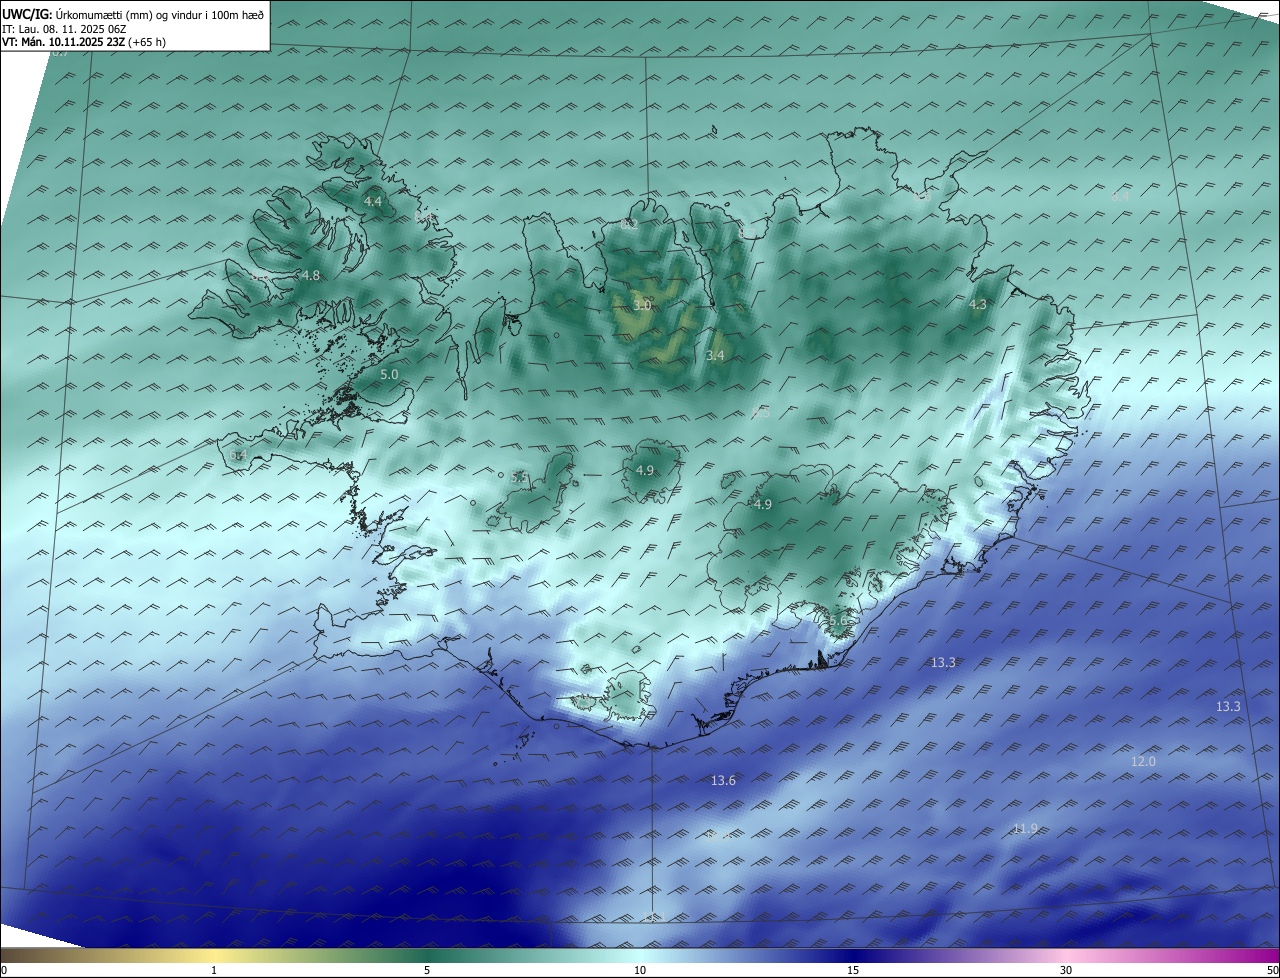Click the 3.0 value label in the yellow area
The image size is (1280, 978).
(642, 305)
